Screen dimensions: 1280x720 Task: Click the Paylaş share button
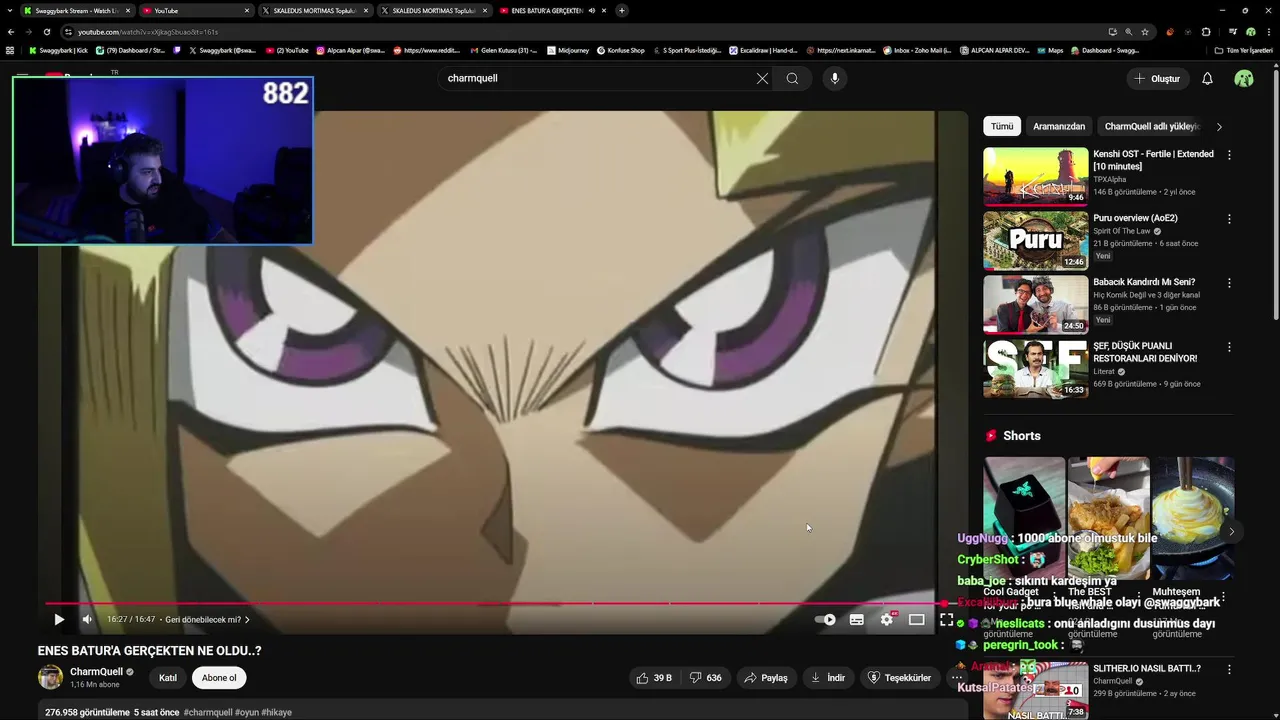(x=765, y=678)
